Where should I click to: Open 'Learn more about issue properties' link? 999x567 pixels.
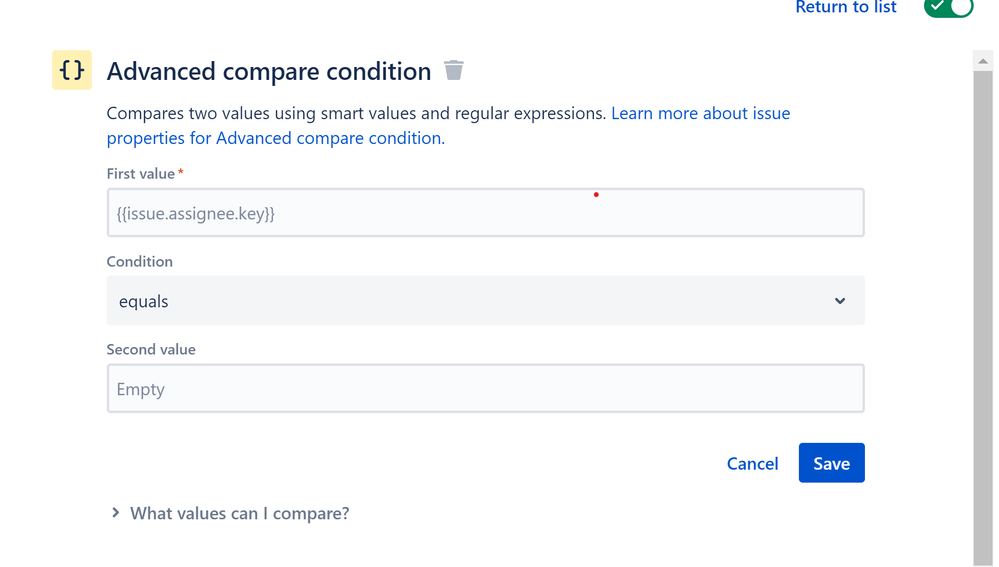point(700,114)
